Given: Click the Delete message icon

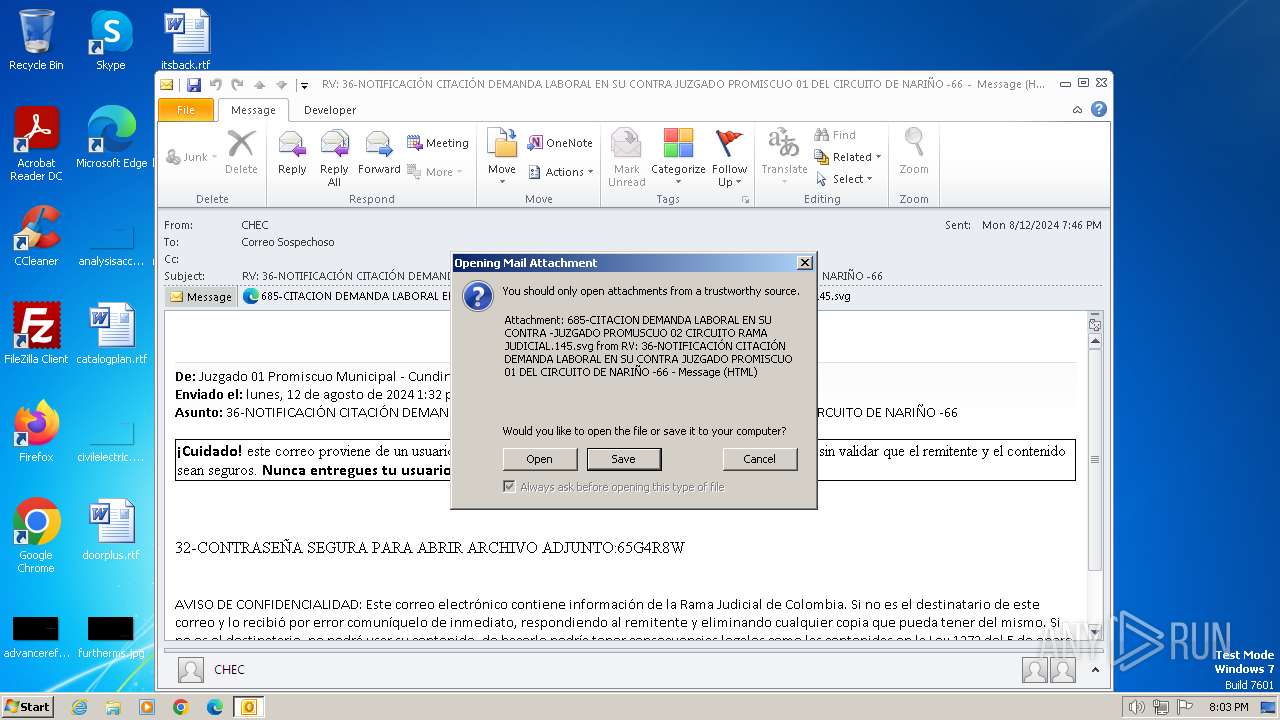Looking at the screenshot, I should click(x=241, y=153).
